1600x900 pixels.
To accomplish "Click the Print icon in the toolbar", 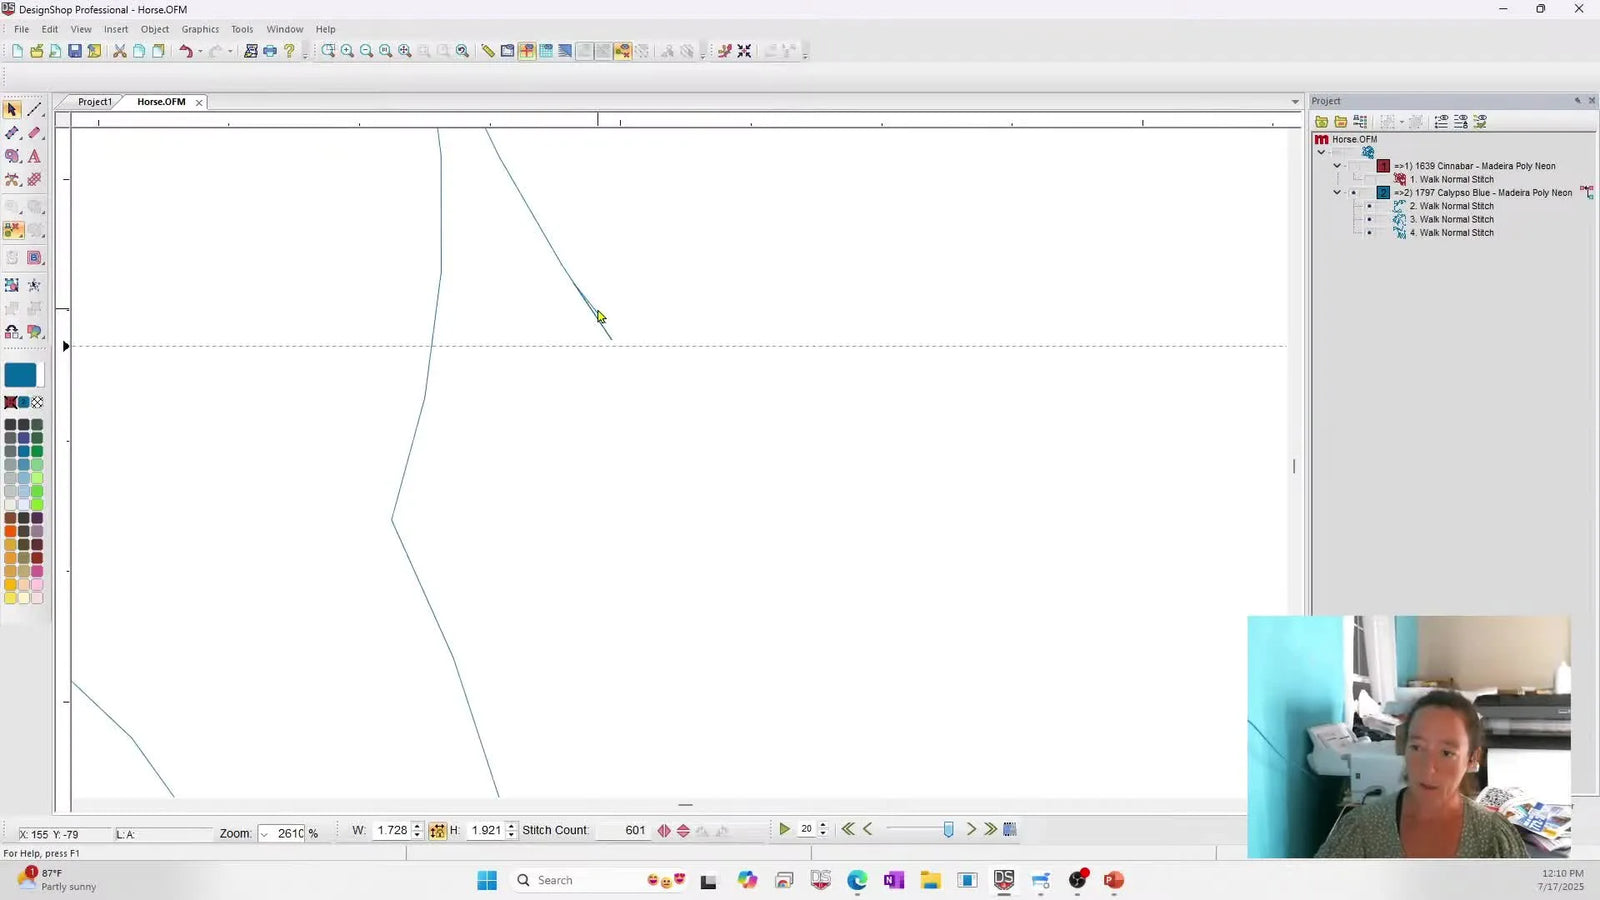I will (x=270, y=51).
